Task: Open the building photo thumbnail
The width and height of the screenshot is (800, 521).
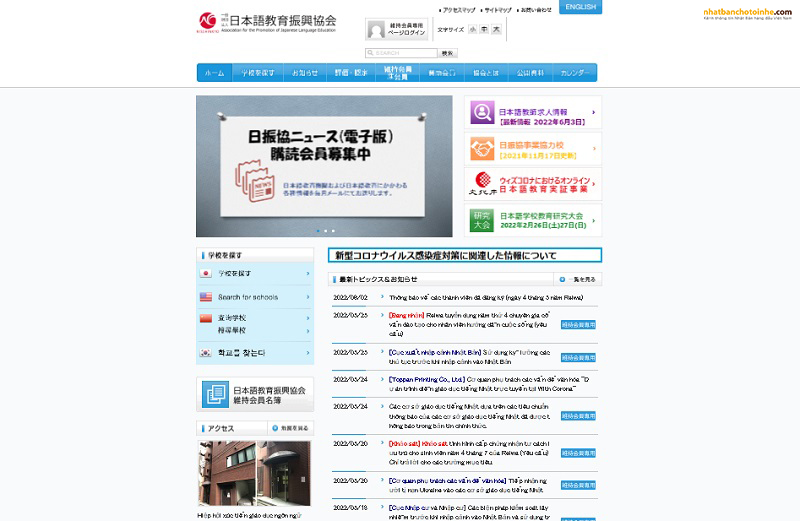Action: [x=255, y=474]
